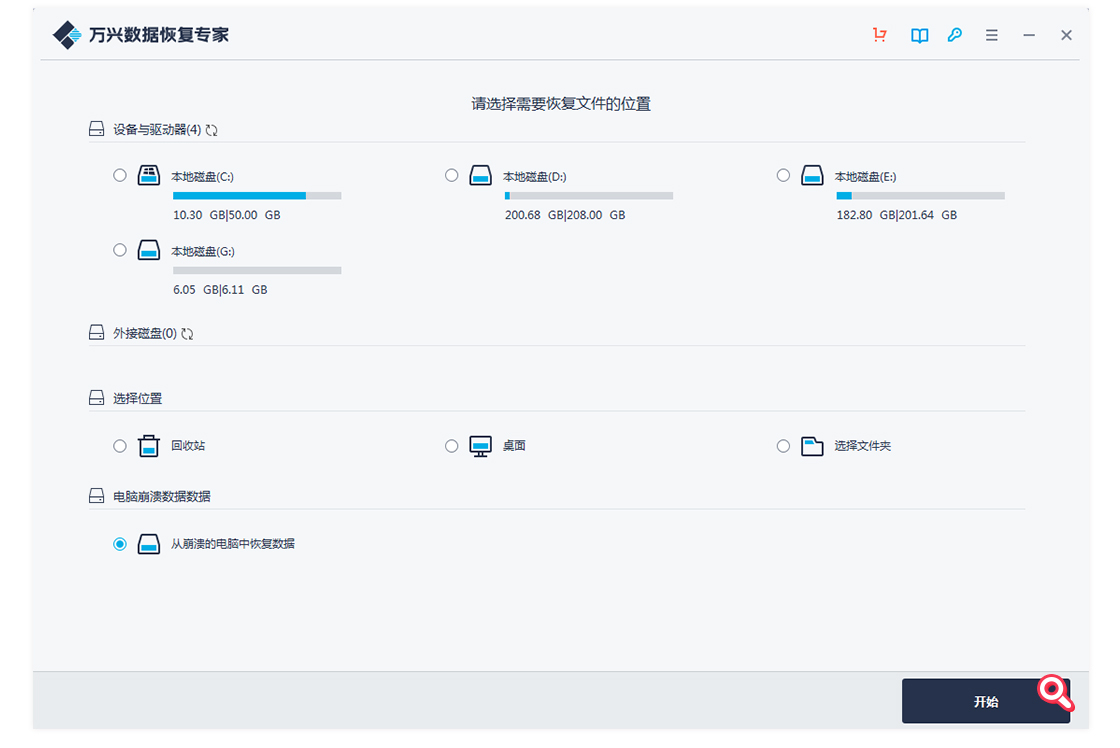The height and width of the screenshot is (748, 1120).
Task: Select the 桌面 radio button
Action: 451,446
